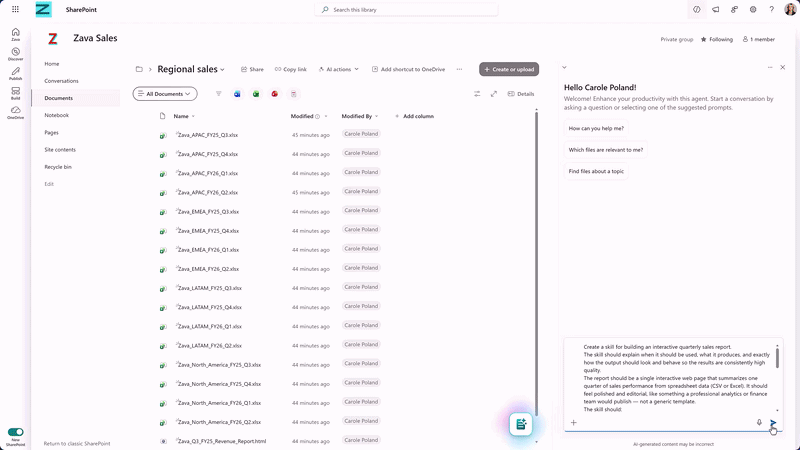The height and width of the screenshot is (450, 800).
Task: Click the microphone icon in chat box
Action: pyautogui.click(x=759, y=422)
